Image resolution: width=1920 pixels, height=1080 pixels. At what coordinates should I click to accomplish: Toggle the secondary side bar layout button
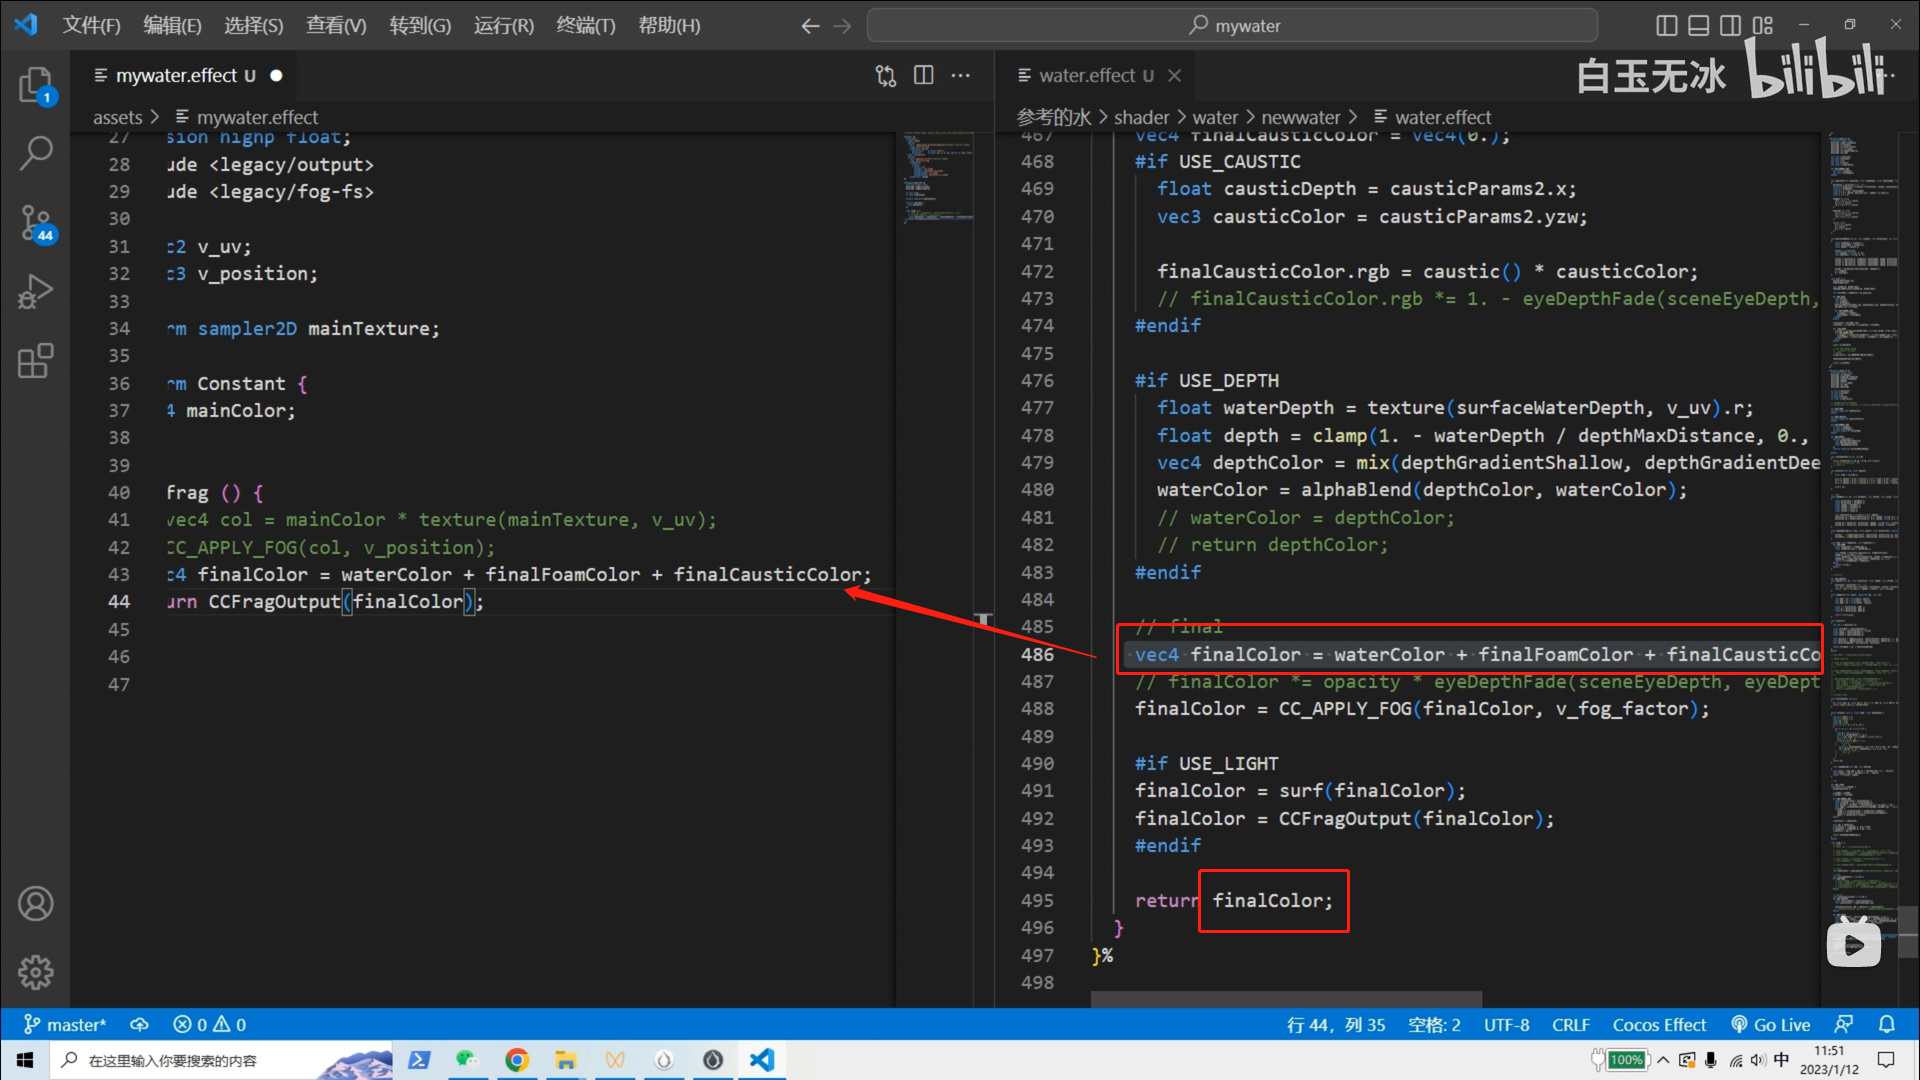click(x=1730, y=25)
